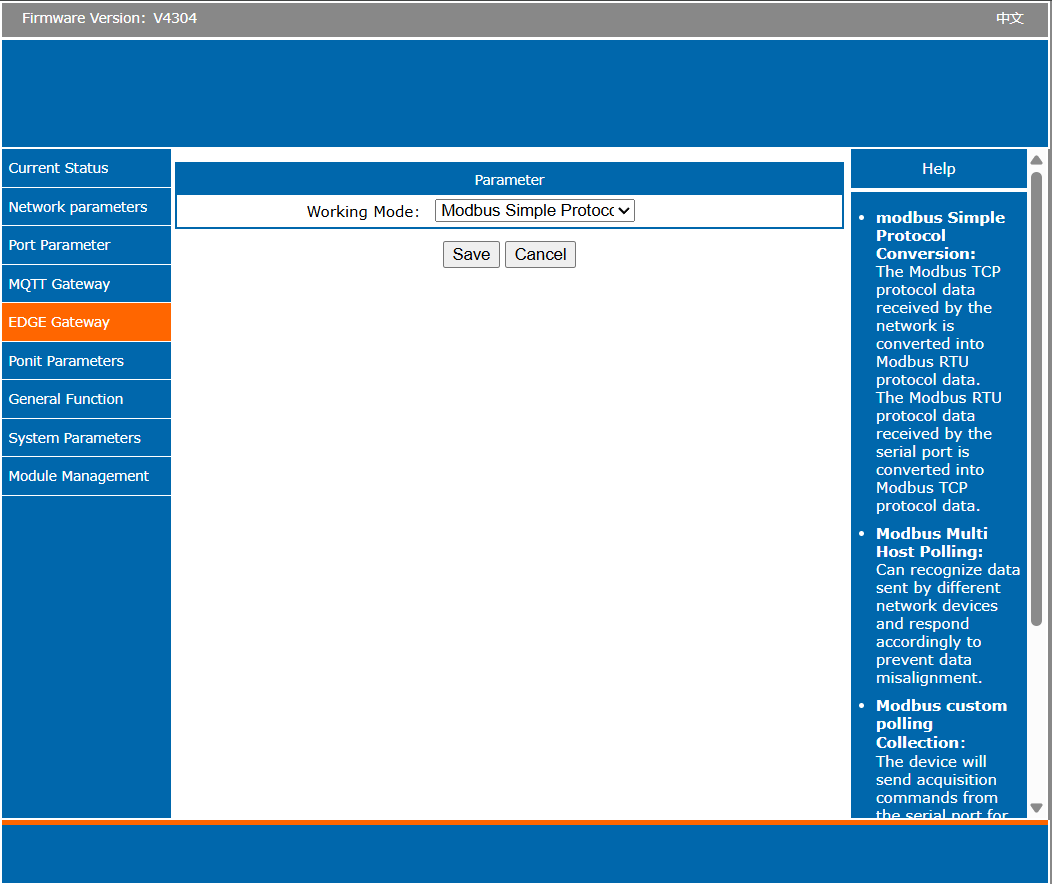Click the highlighted EDGE Gateway item
Viewport: 1052px width, 884px height.
point(60,322)
